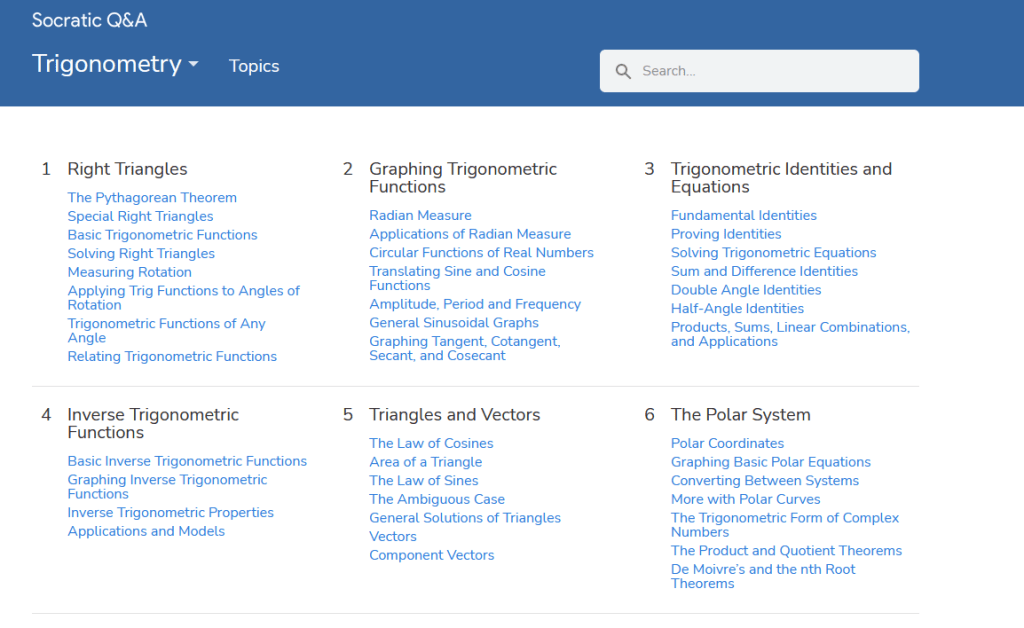1024x628 pixels.
Task: Open the Fundamental Identities topic
Action: (x=743, y=215)
